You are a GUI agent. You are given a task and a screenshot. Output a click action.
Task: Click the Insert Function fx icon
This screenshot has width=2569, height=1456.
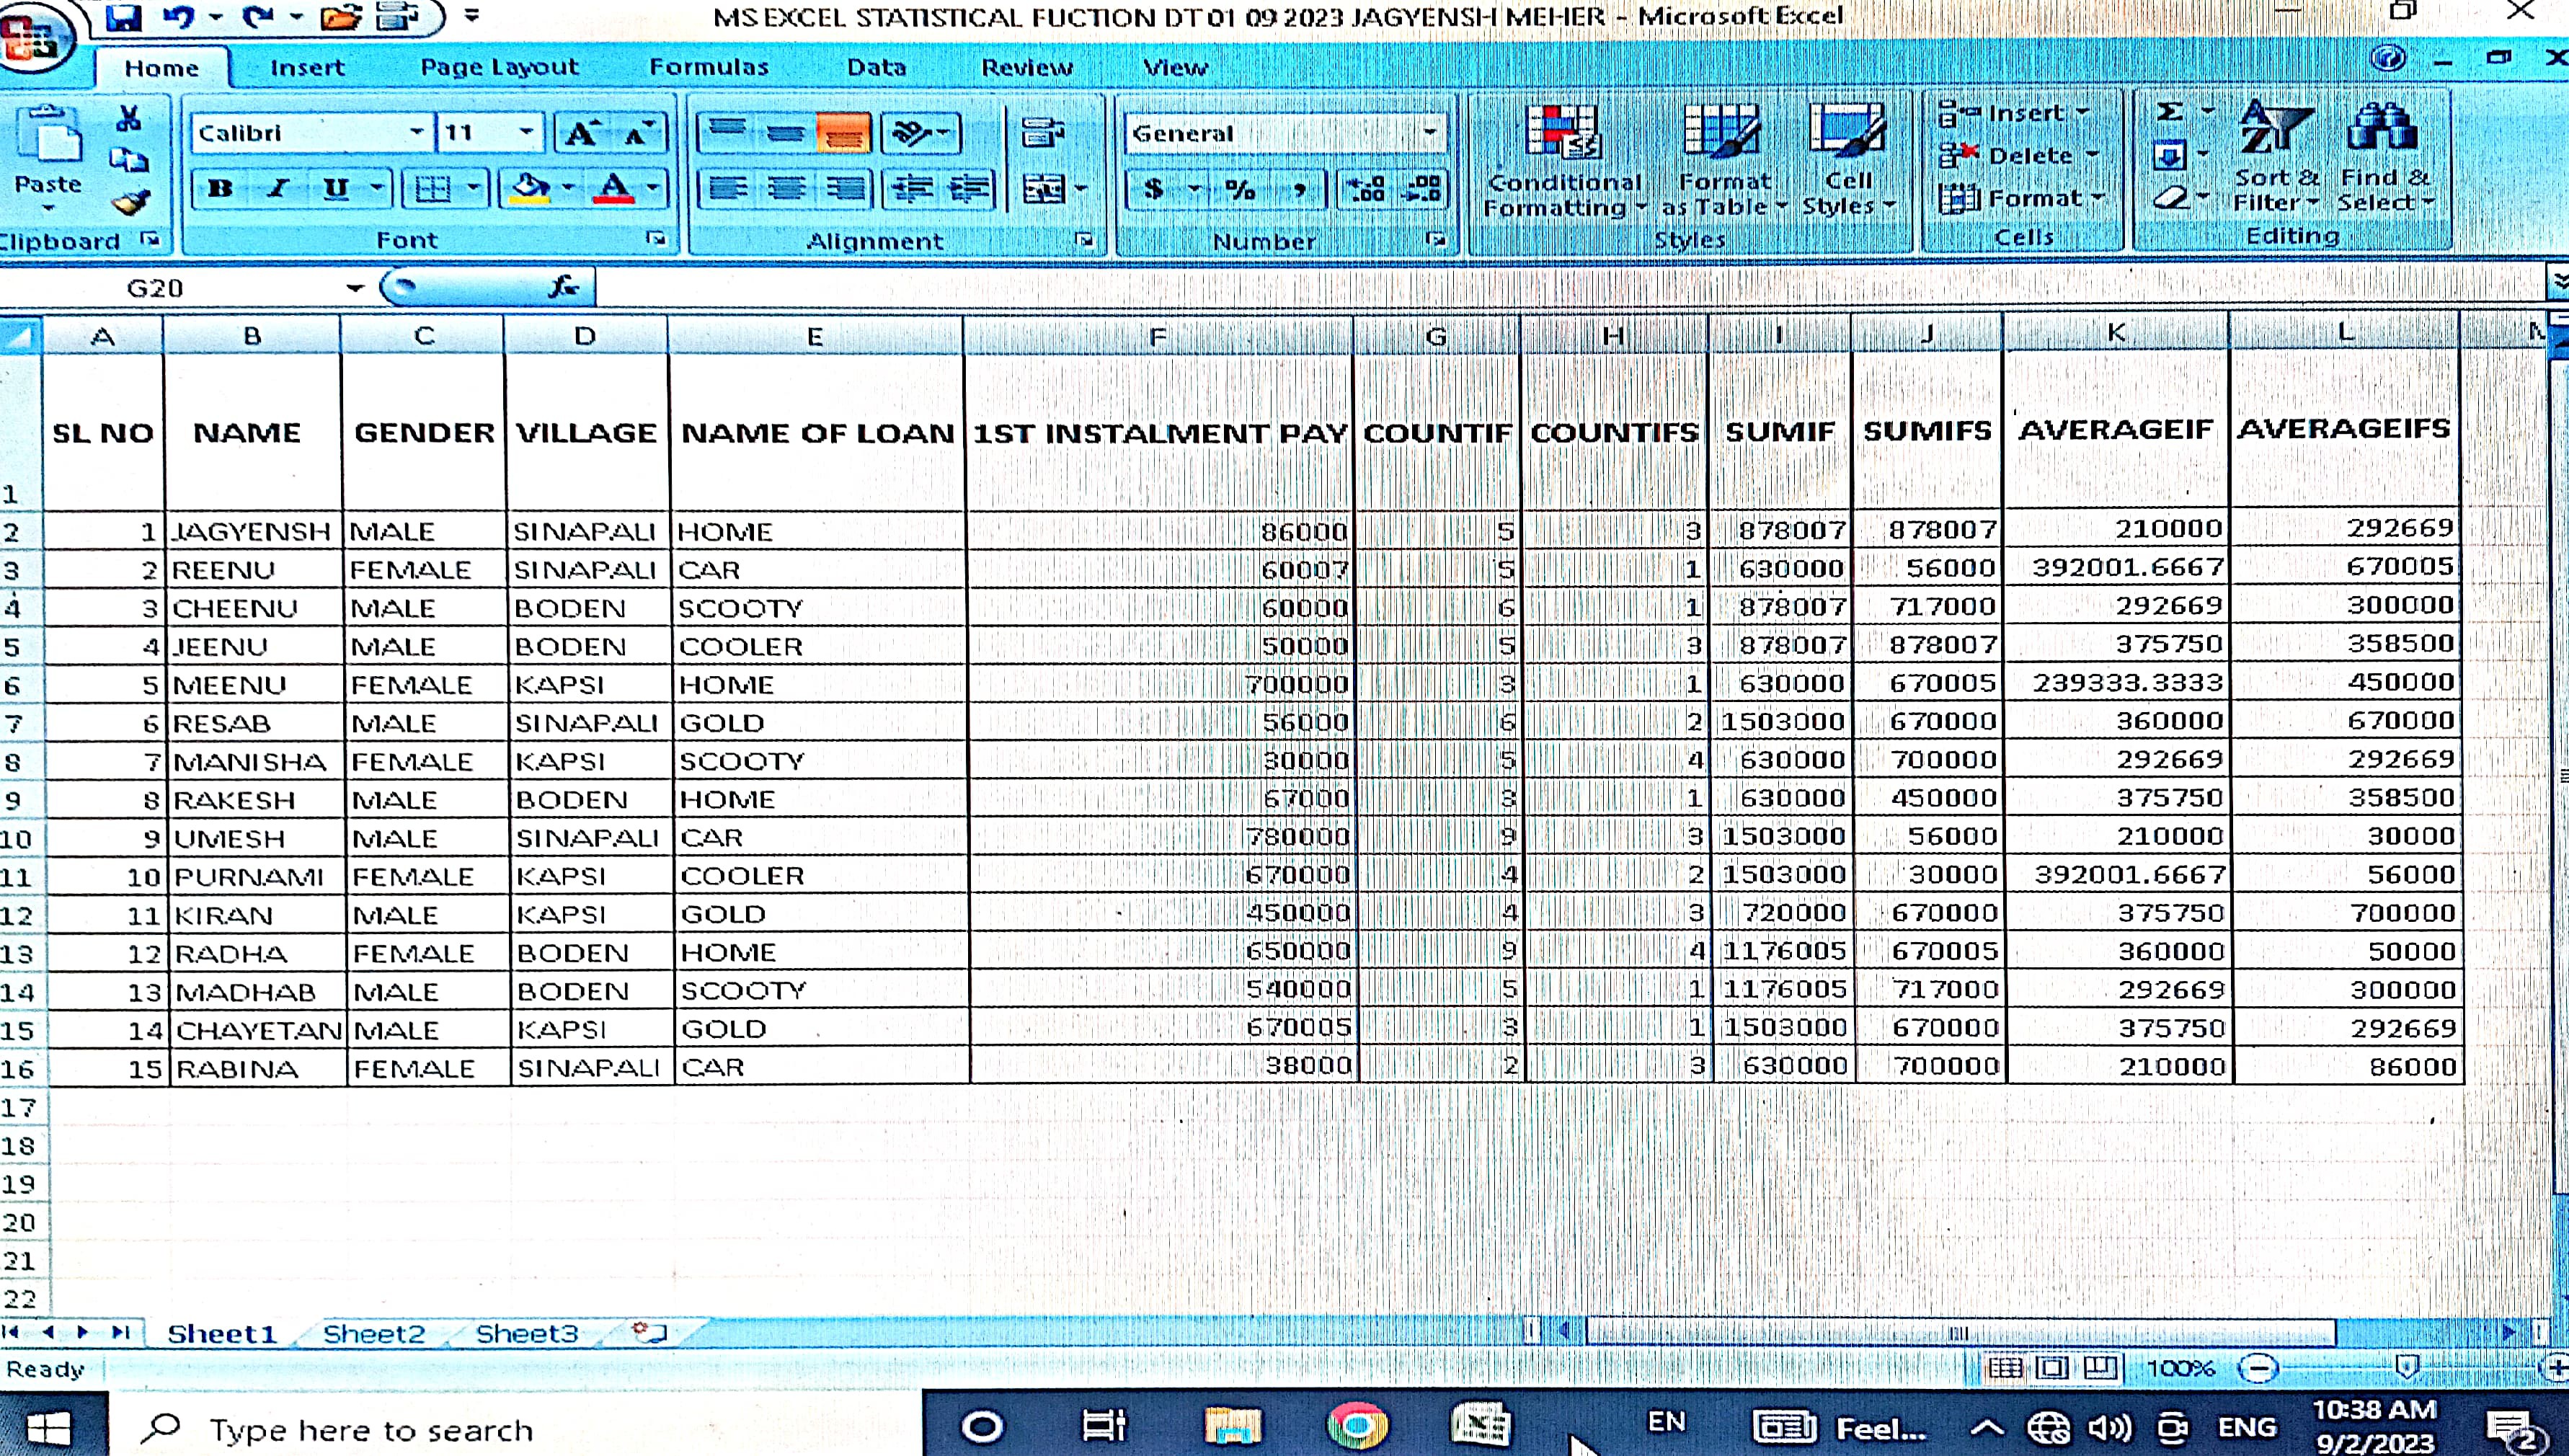(x=564, y=287)
